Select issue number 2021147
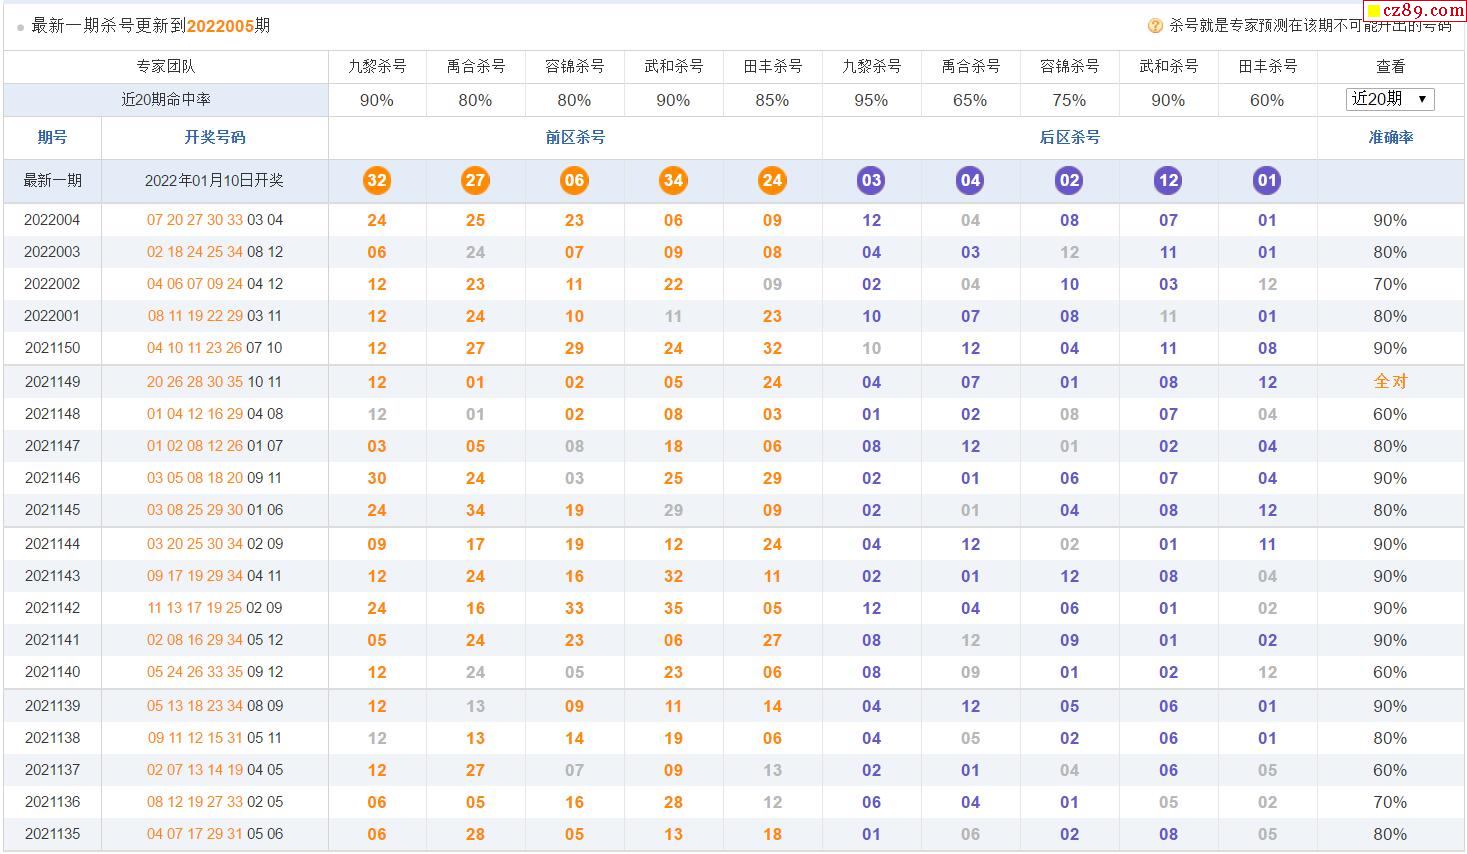1467x854 pixels. (52, 446)
